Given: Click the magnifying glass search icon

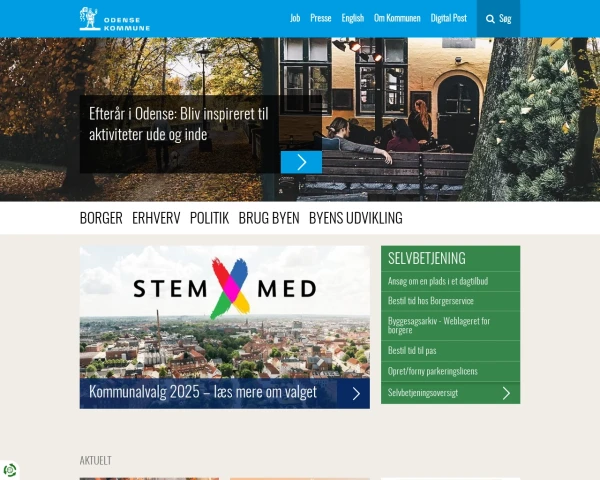Looking at the screenshot, I should coord(490,19).
